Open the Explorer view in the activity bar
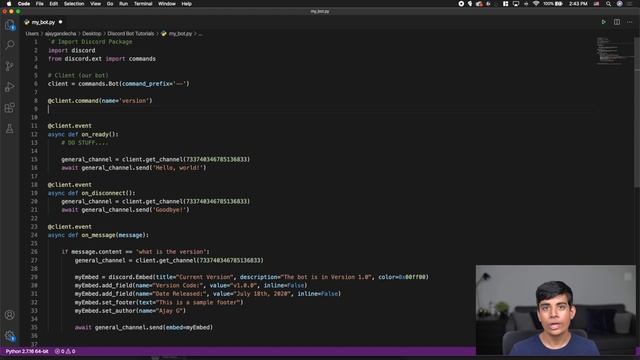 (x=10, y=25)
